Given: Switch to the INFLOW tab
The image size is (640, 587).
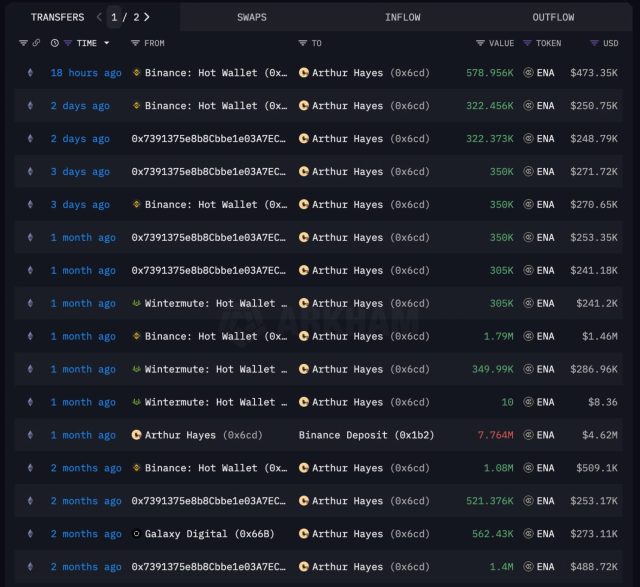Looking at the screenshot, I should point(402,17).
